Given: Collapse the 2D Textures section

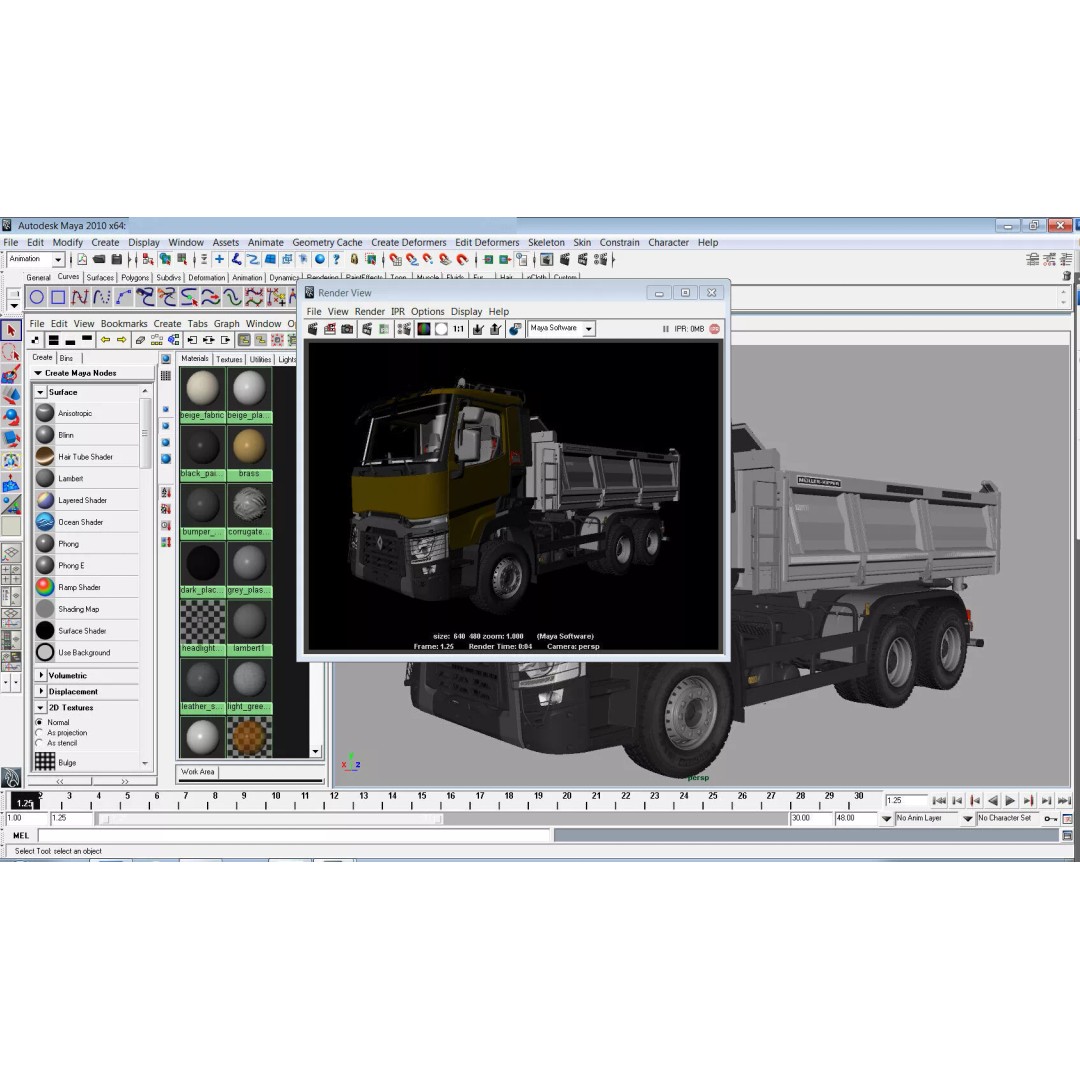Looking at the screenshot, I should 41,708.
